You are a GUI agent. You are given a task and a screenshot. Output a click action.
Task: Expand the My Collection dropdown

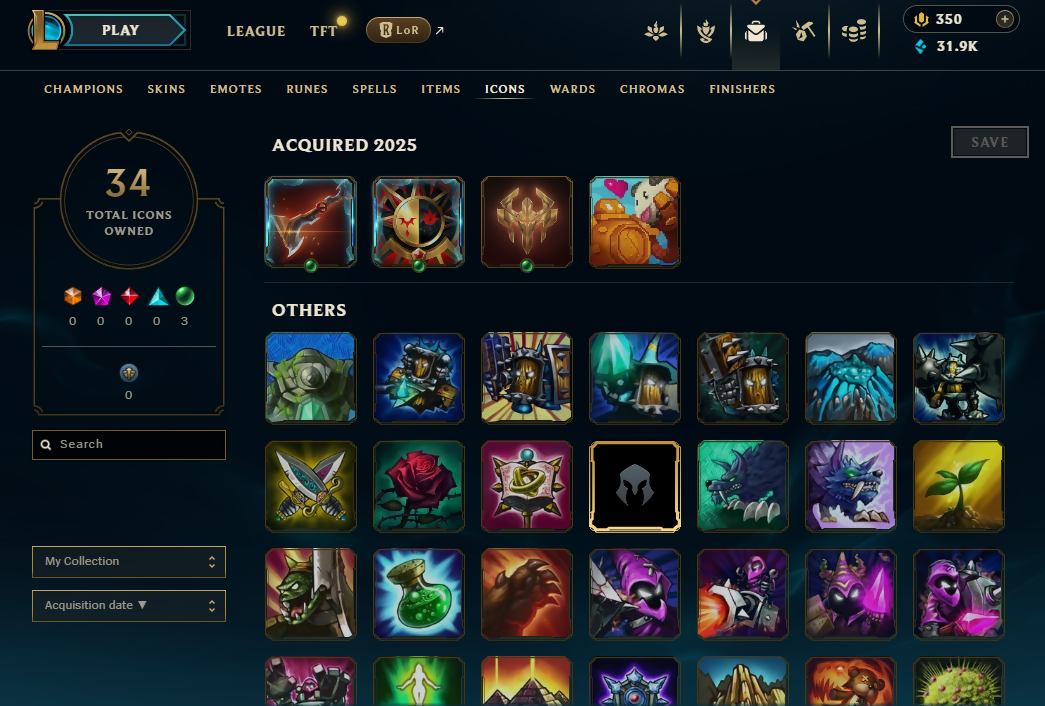pyautogui.click(x=129, y=562)
